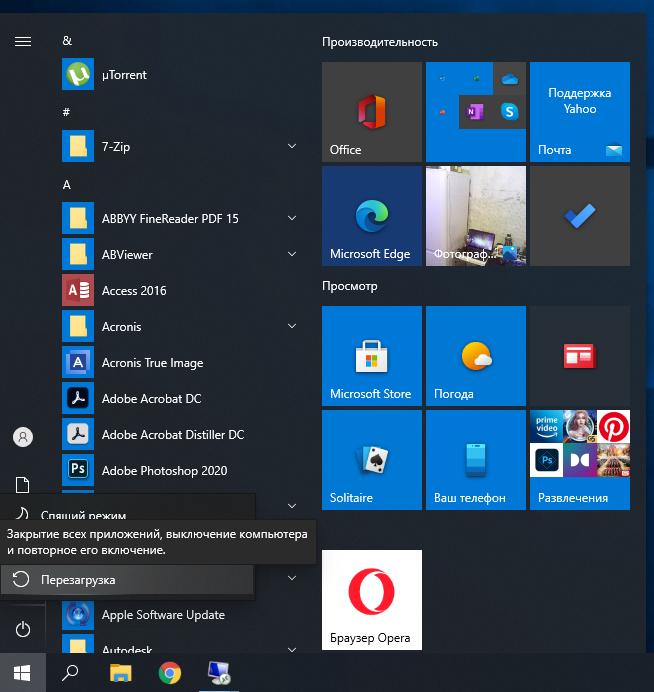This screenshot has height=692, width=654.
Task: Launch the Opera browser tile
Action: coord(371,600)
